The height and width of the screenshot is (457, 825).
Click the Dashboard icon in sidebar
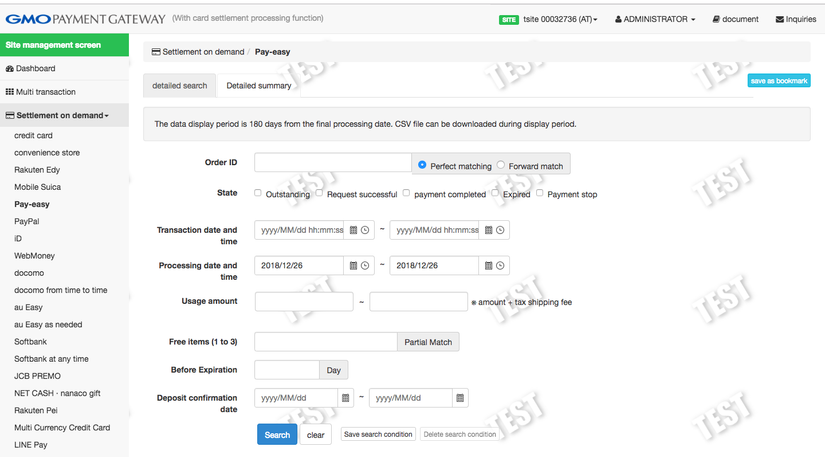10,69
